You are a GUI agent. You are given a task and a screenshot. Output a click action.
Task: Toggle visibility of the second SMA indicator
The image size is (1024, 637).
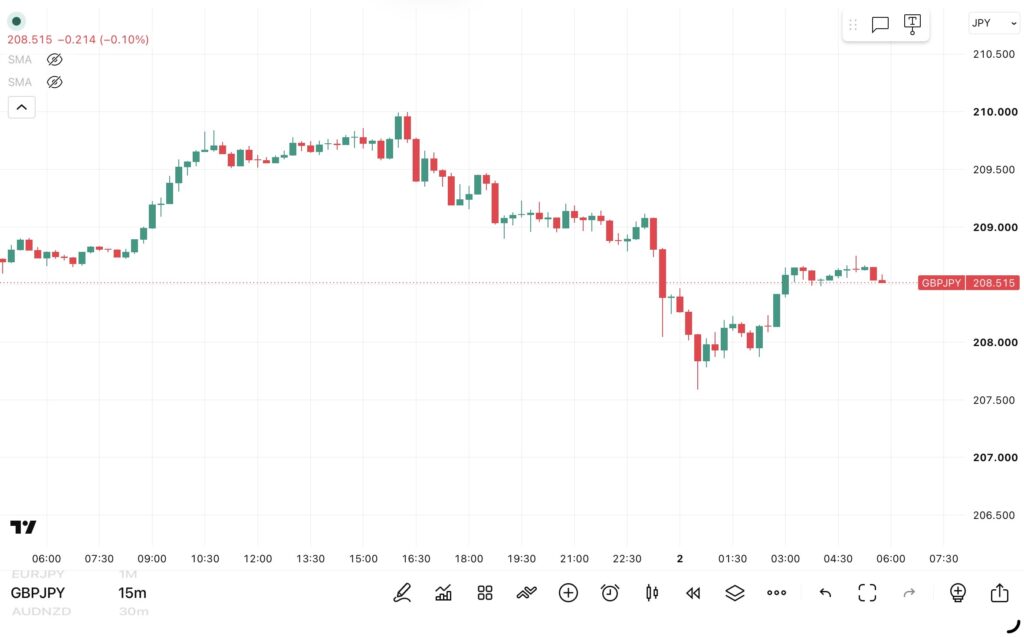(54, 82)
